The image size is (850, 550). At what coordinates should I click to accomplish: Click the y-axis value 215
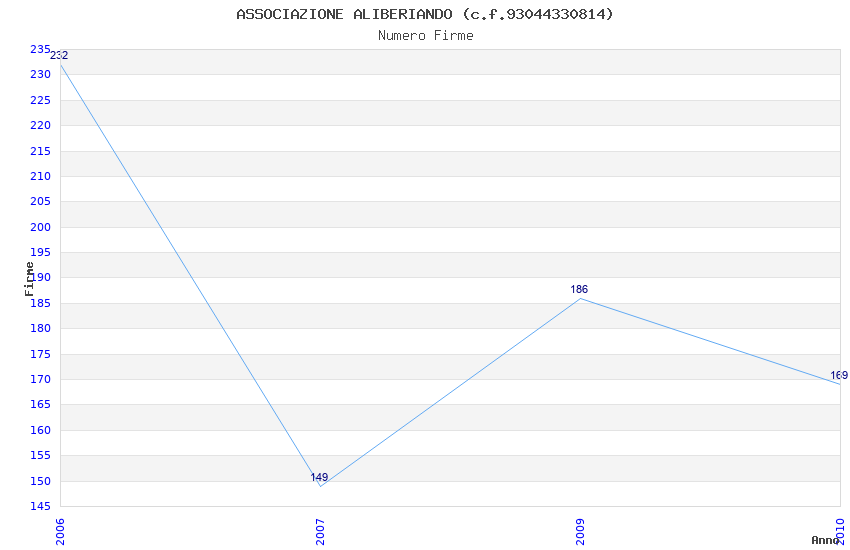[40, 151]
